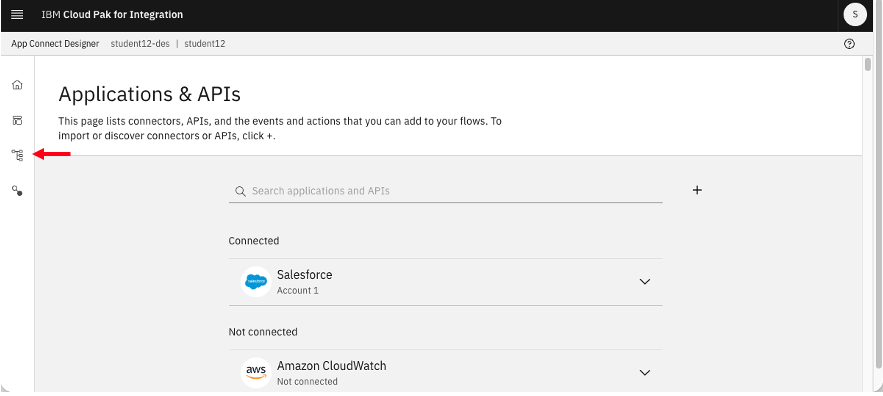This screenshot has width=883, height=396.
Task: Click IBM Cloud Pak for Integration title
Action: 112,15
